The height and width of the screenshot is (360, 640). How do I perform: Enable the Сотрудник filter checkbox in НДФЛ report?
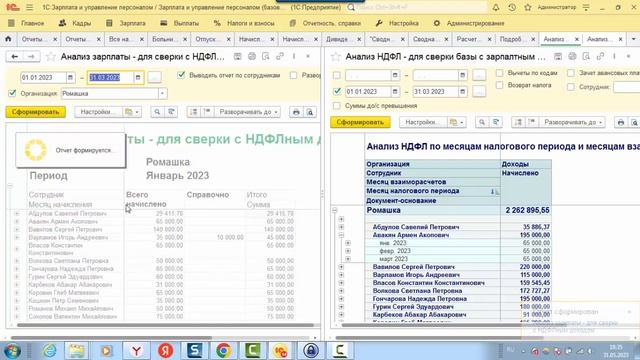tap(571, 87)
